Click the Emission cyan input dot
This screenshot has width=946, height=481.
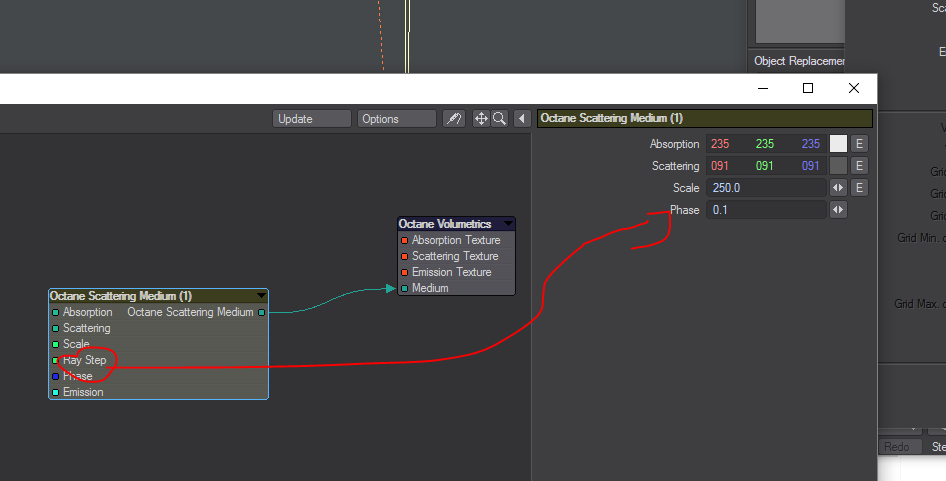coord(56,392)
